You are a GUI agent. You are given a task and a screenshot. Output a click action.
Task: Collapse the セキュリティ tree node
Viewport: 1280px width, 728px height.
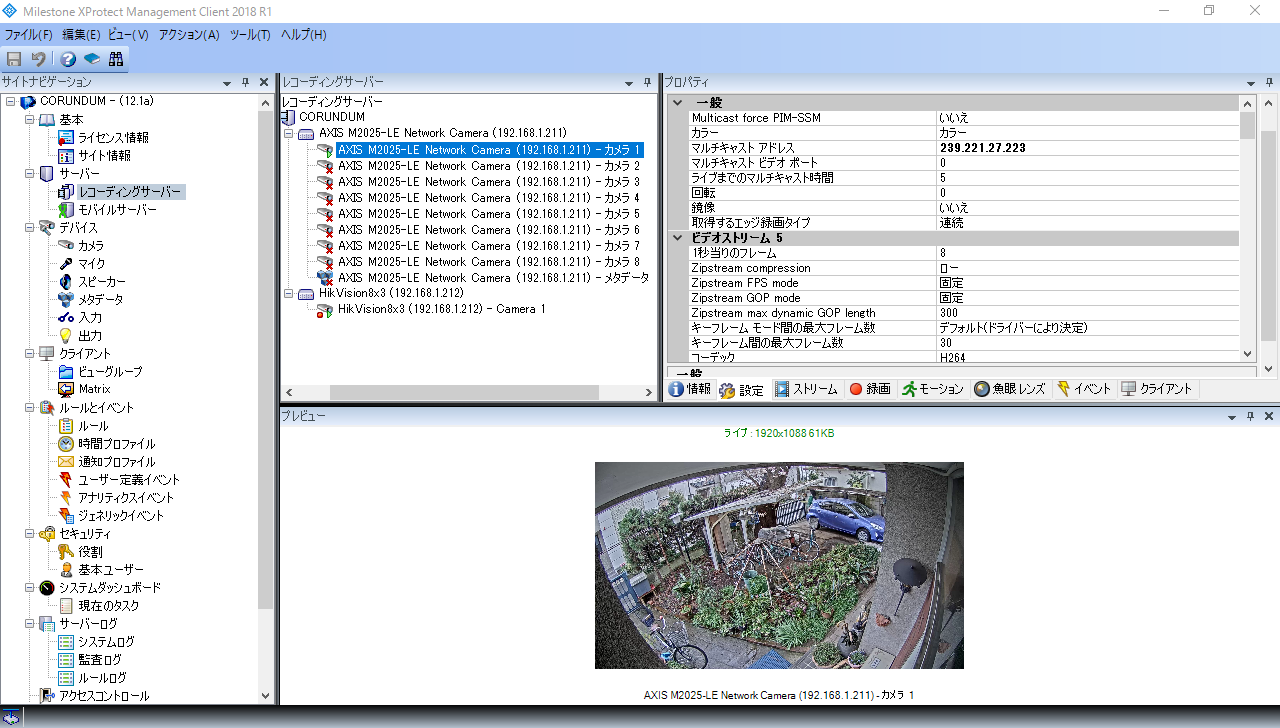(29, 534)
